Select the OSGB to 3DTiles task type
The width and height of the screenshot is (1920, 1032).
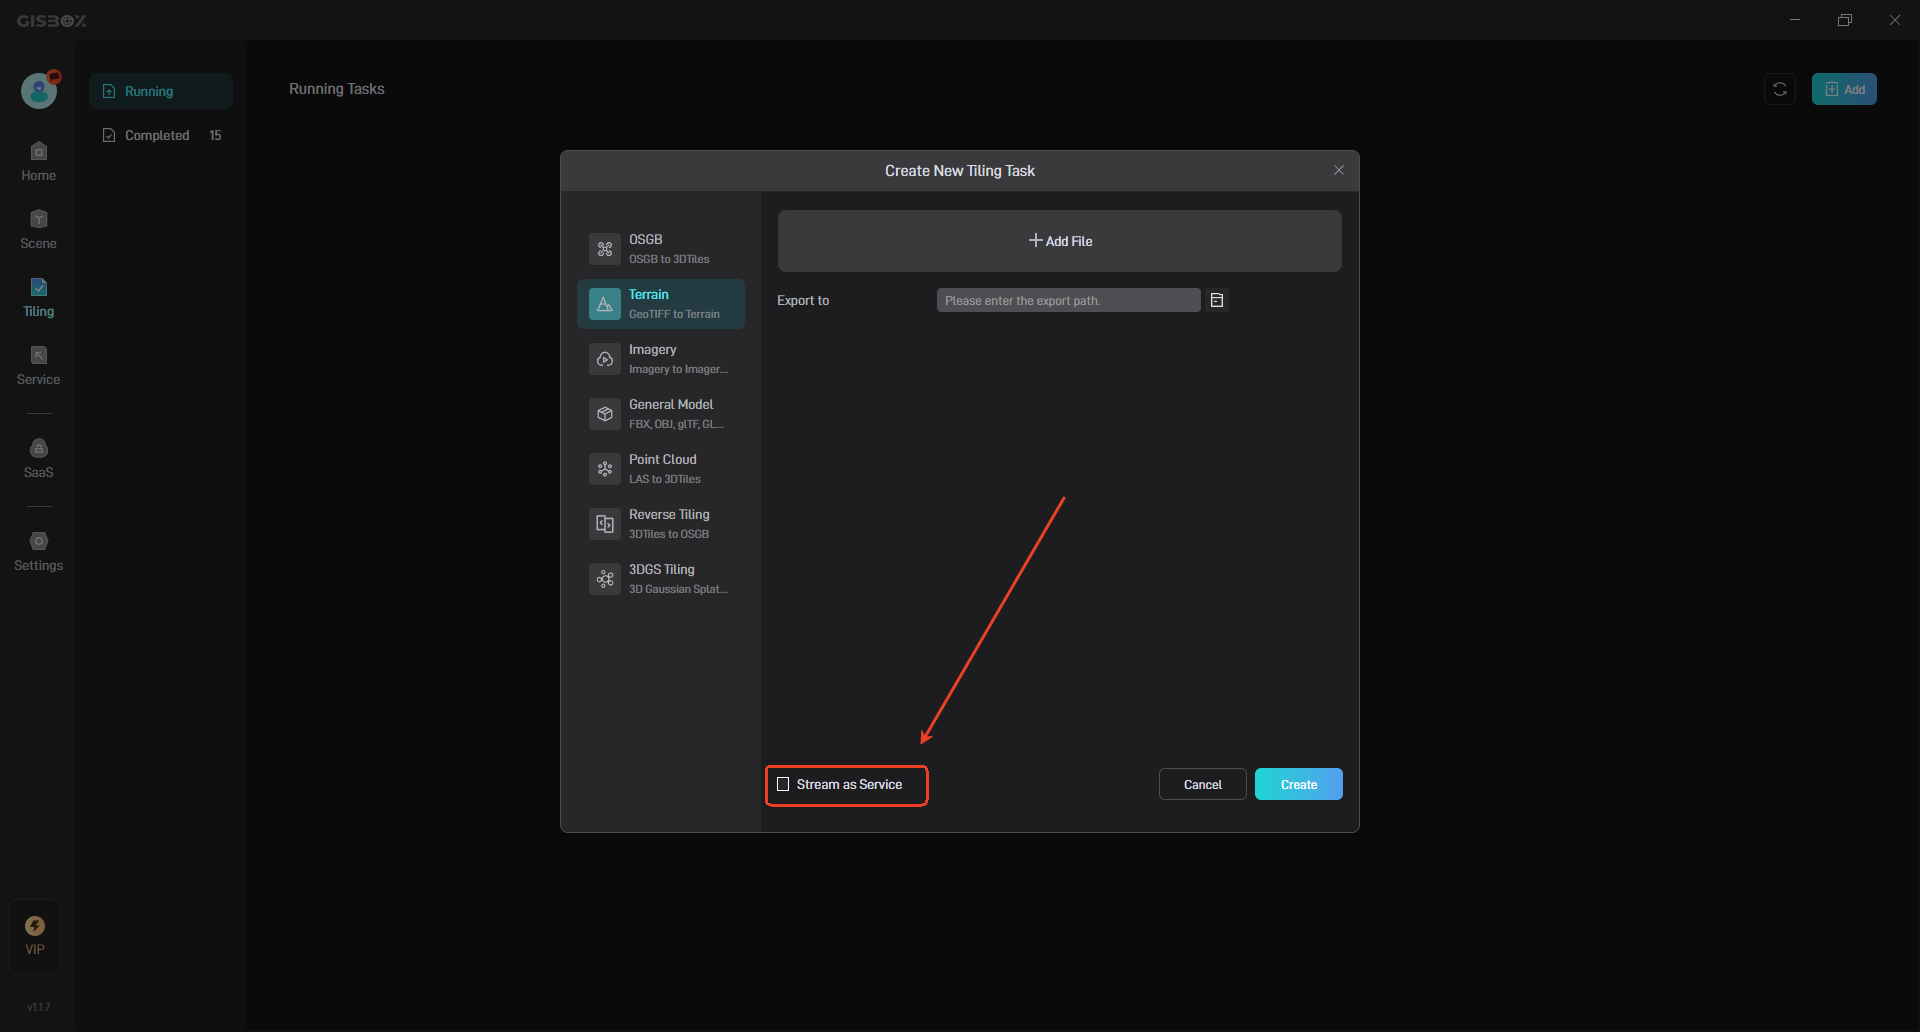pos(661,249)
